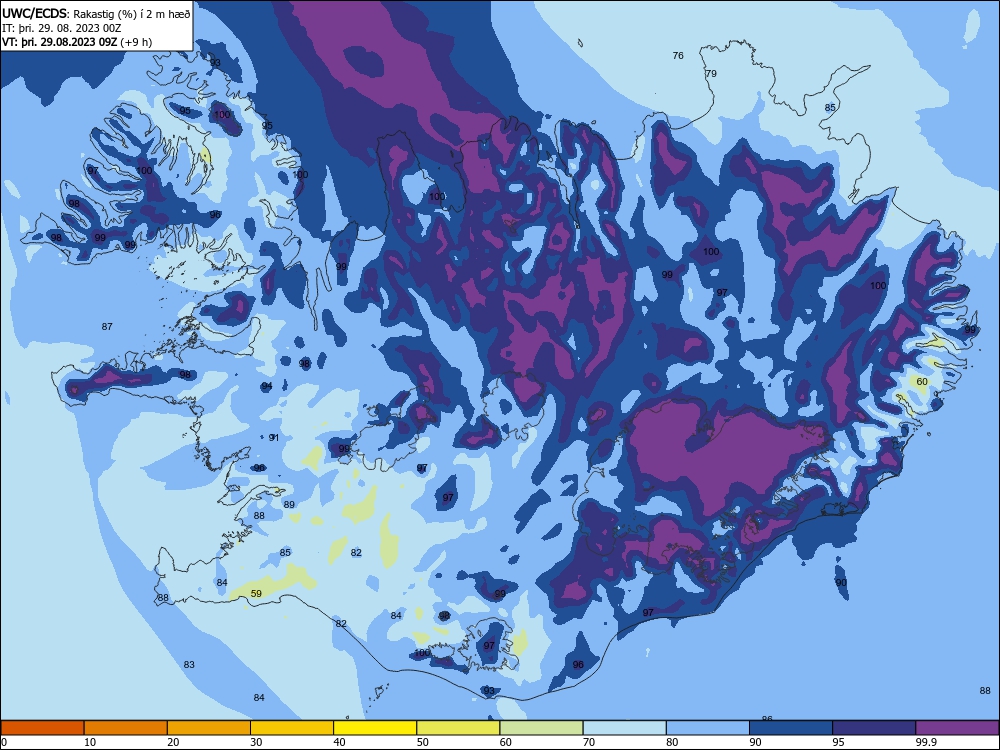Viewport: 1000px width, 750px height.
Task: Click the '79' humidity value on the map
Action: point(711,73)
